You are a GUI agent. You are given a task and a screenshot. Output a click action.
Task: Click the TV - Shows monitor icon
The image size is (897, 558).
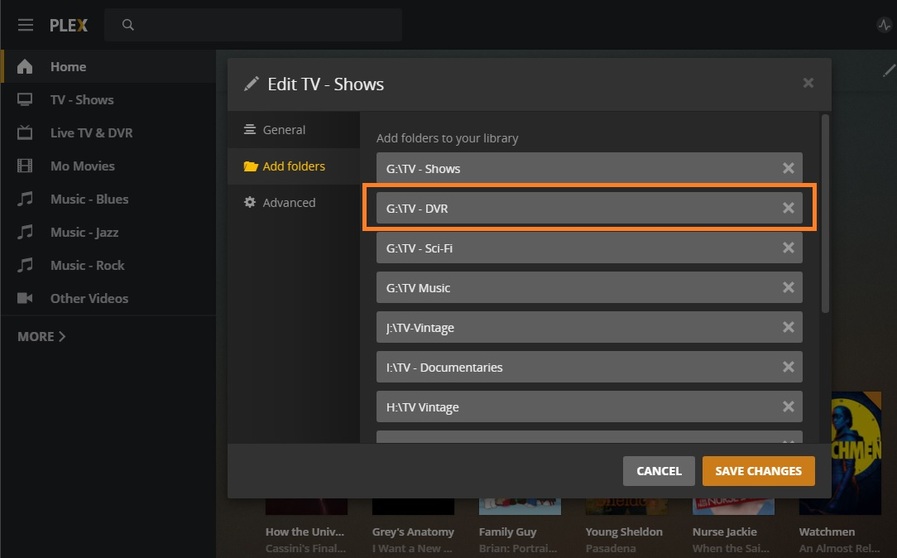click(x=25, y=100)
